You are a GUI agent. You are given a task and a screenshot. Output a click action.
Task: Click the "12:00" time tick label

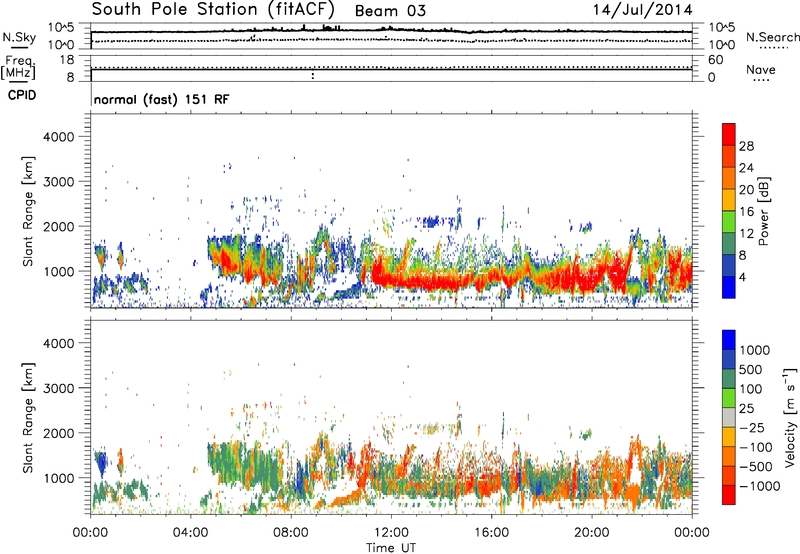(x=391, y=533)
